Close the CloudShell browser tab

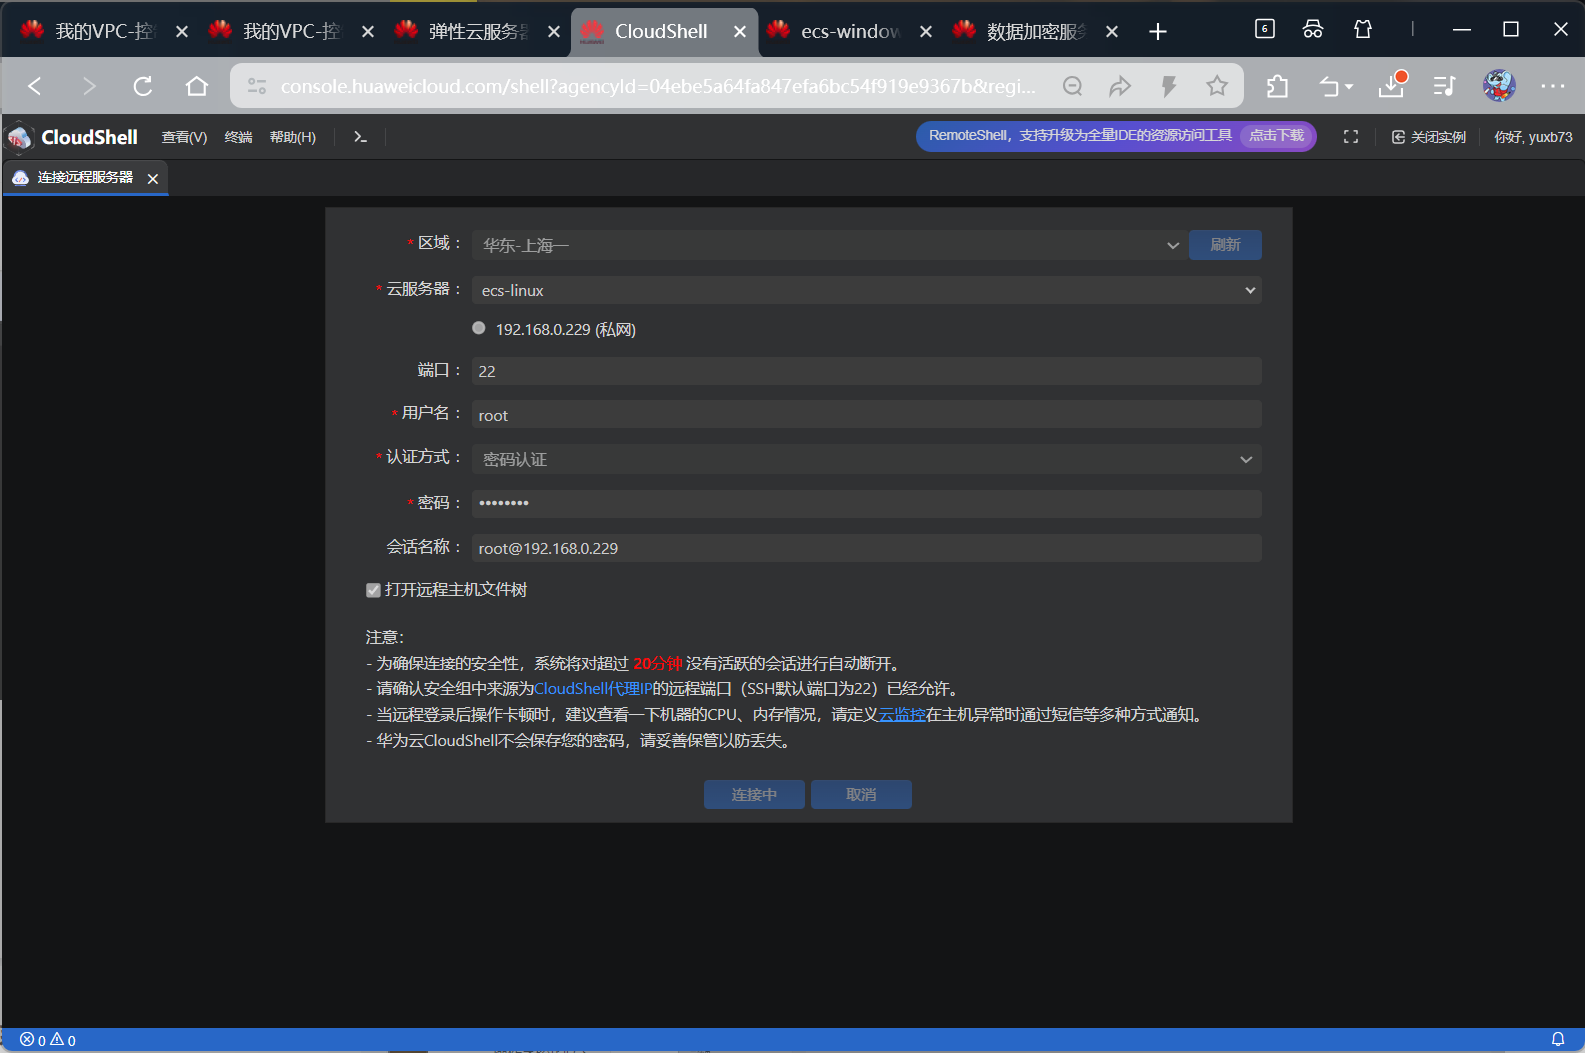pyautogui.click(x=740, y=32)
